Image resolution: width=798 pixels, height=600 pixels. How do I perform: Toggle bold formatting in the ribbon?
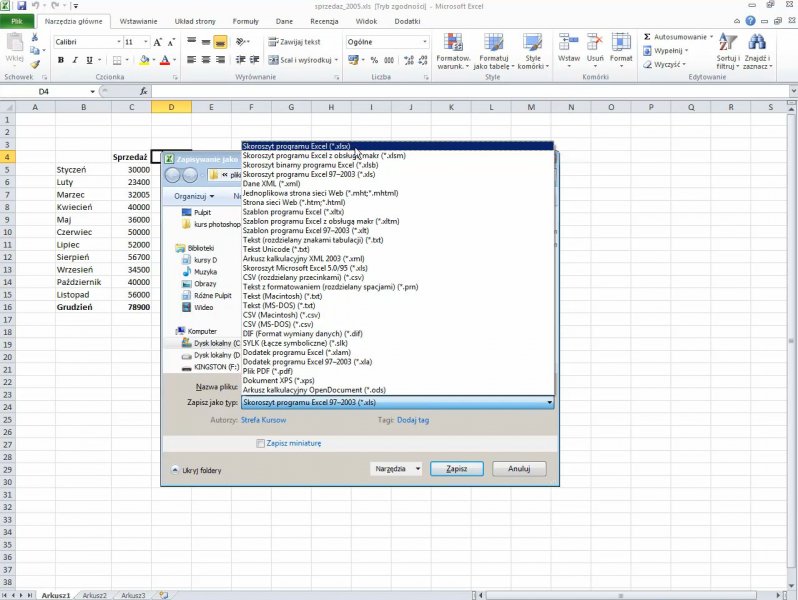[x=61, y=60]
